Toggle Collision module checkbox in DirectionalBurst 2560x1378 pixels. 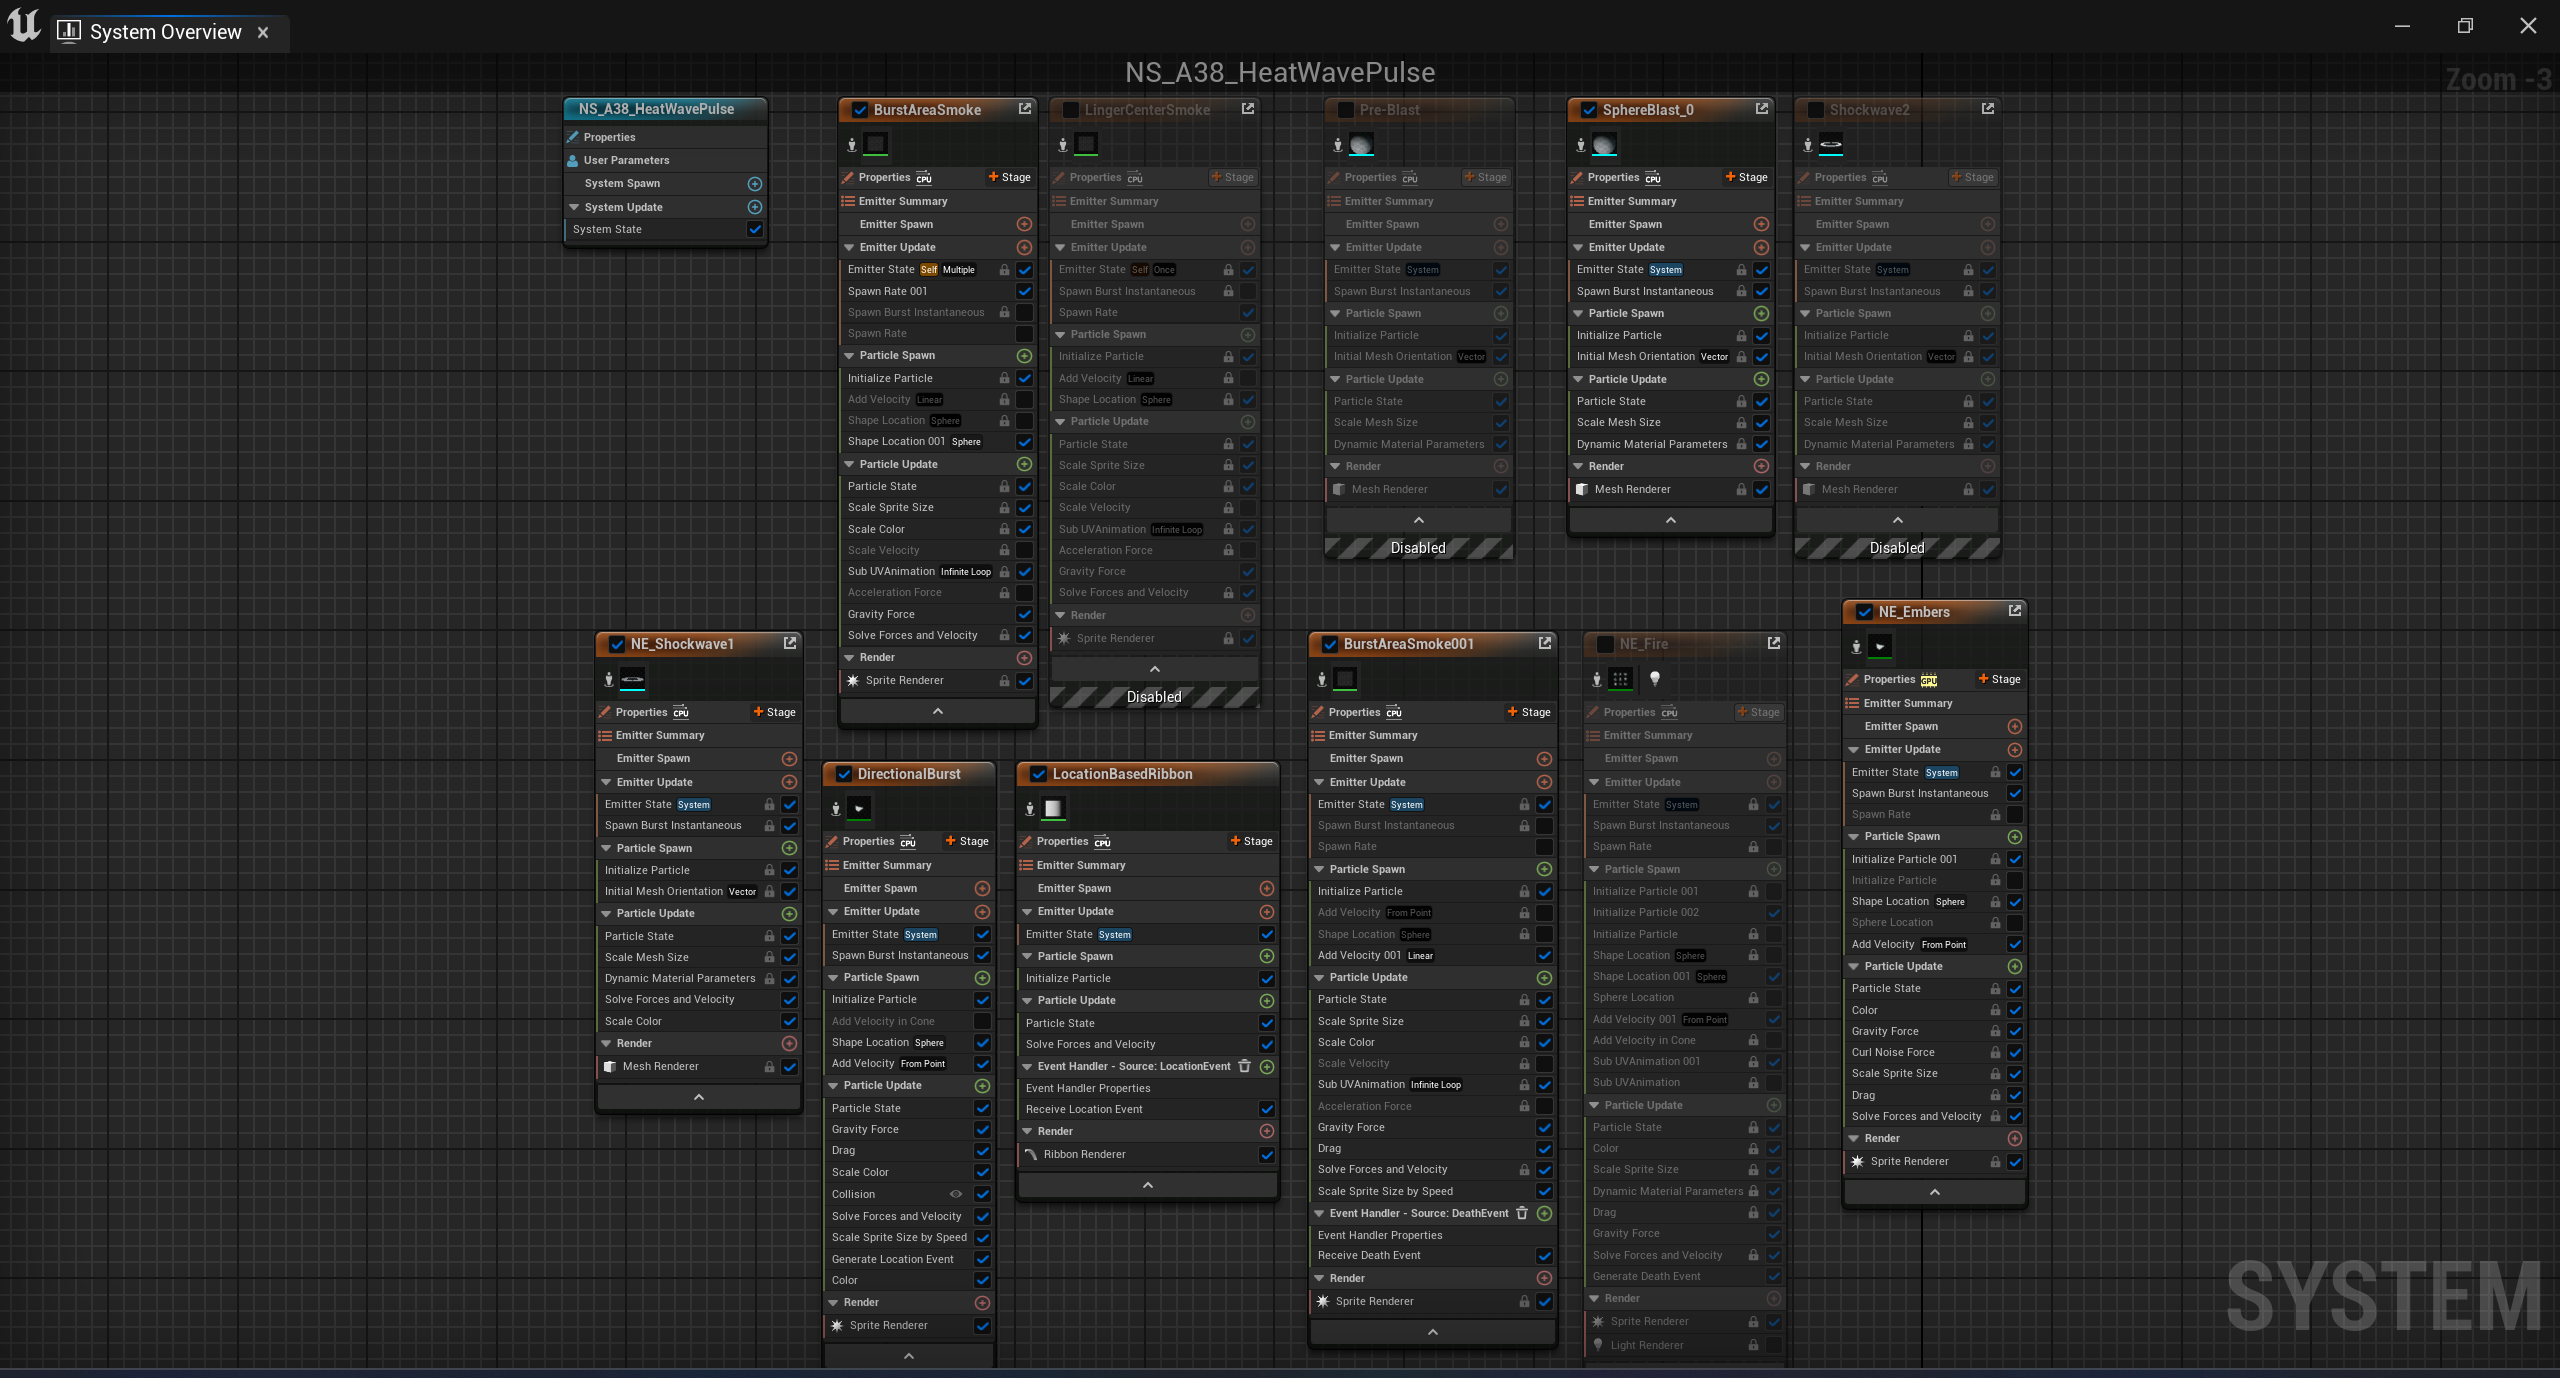[x=982, y=1194]
